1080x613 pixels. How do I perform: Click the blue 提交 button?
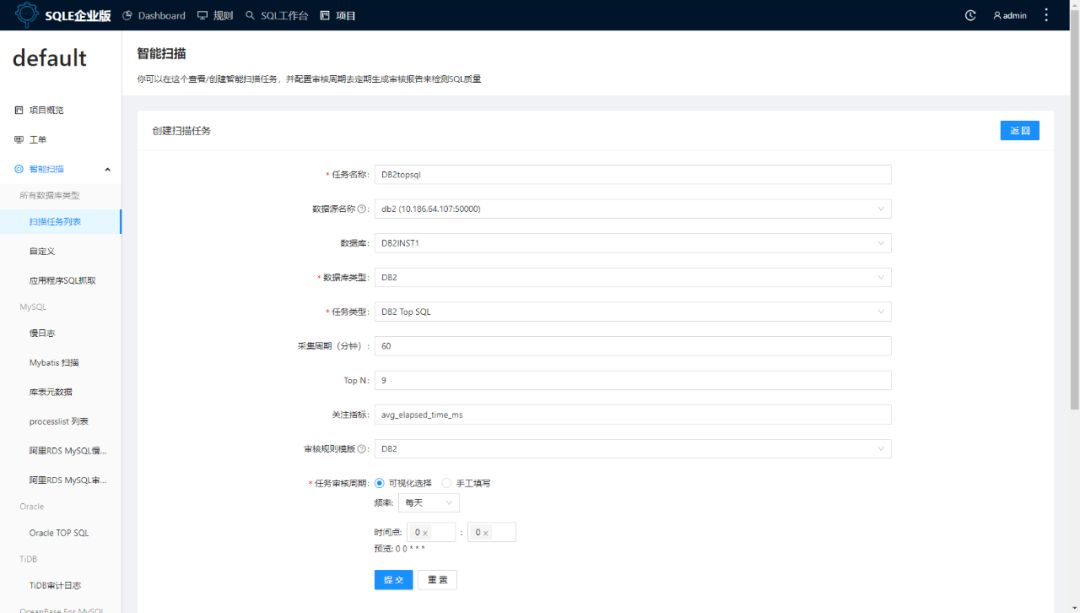click(x=393, y=580)
